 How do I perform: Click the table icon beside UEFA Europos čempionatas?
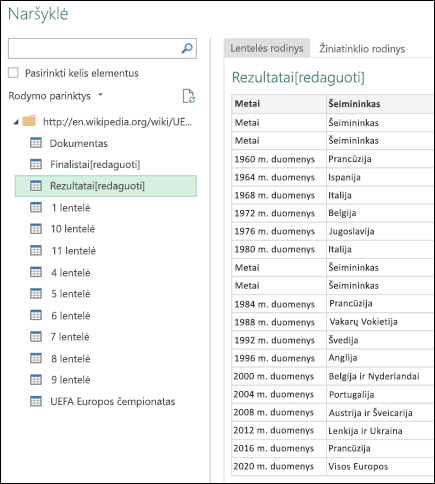(x=36, y=402)
